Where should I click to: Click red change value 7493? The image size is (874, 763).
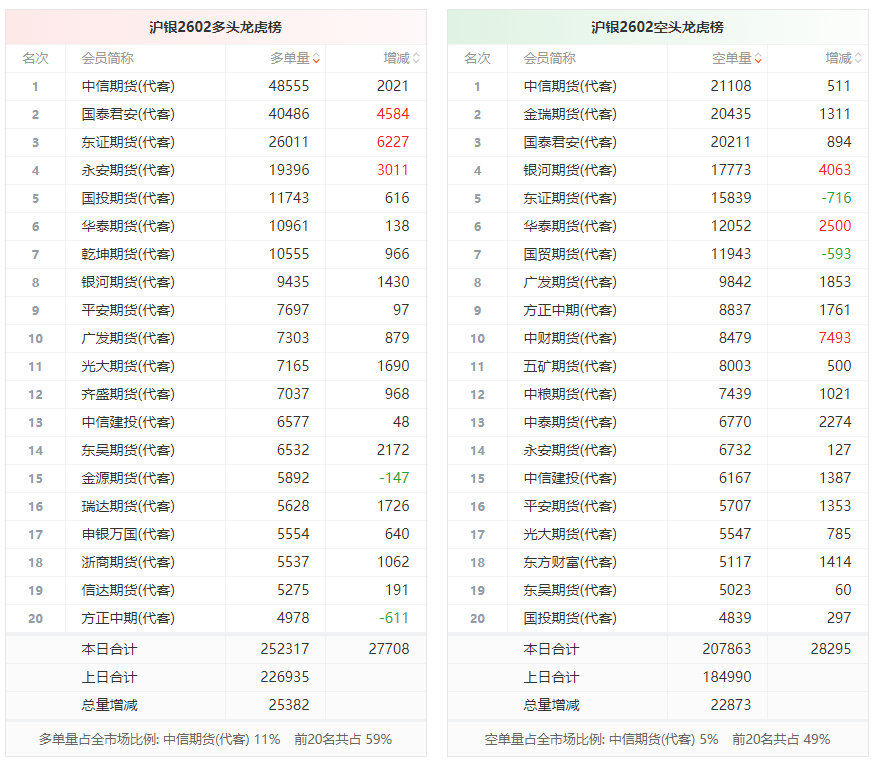pos(835,338)
